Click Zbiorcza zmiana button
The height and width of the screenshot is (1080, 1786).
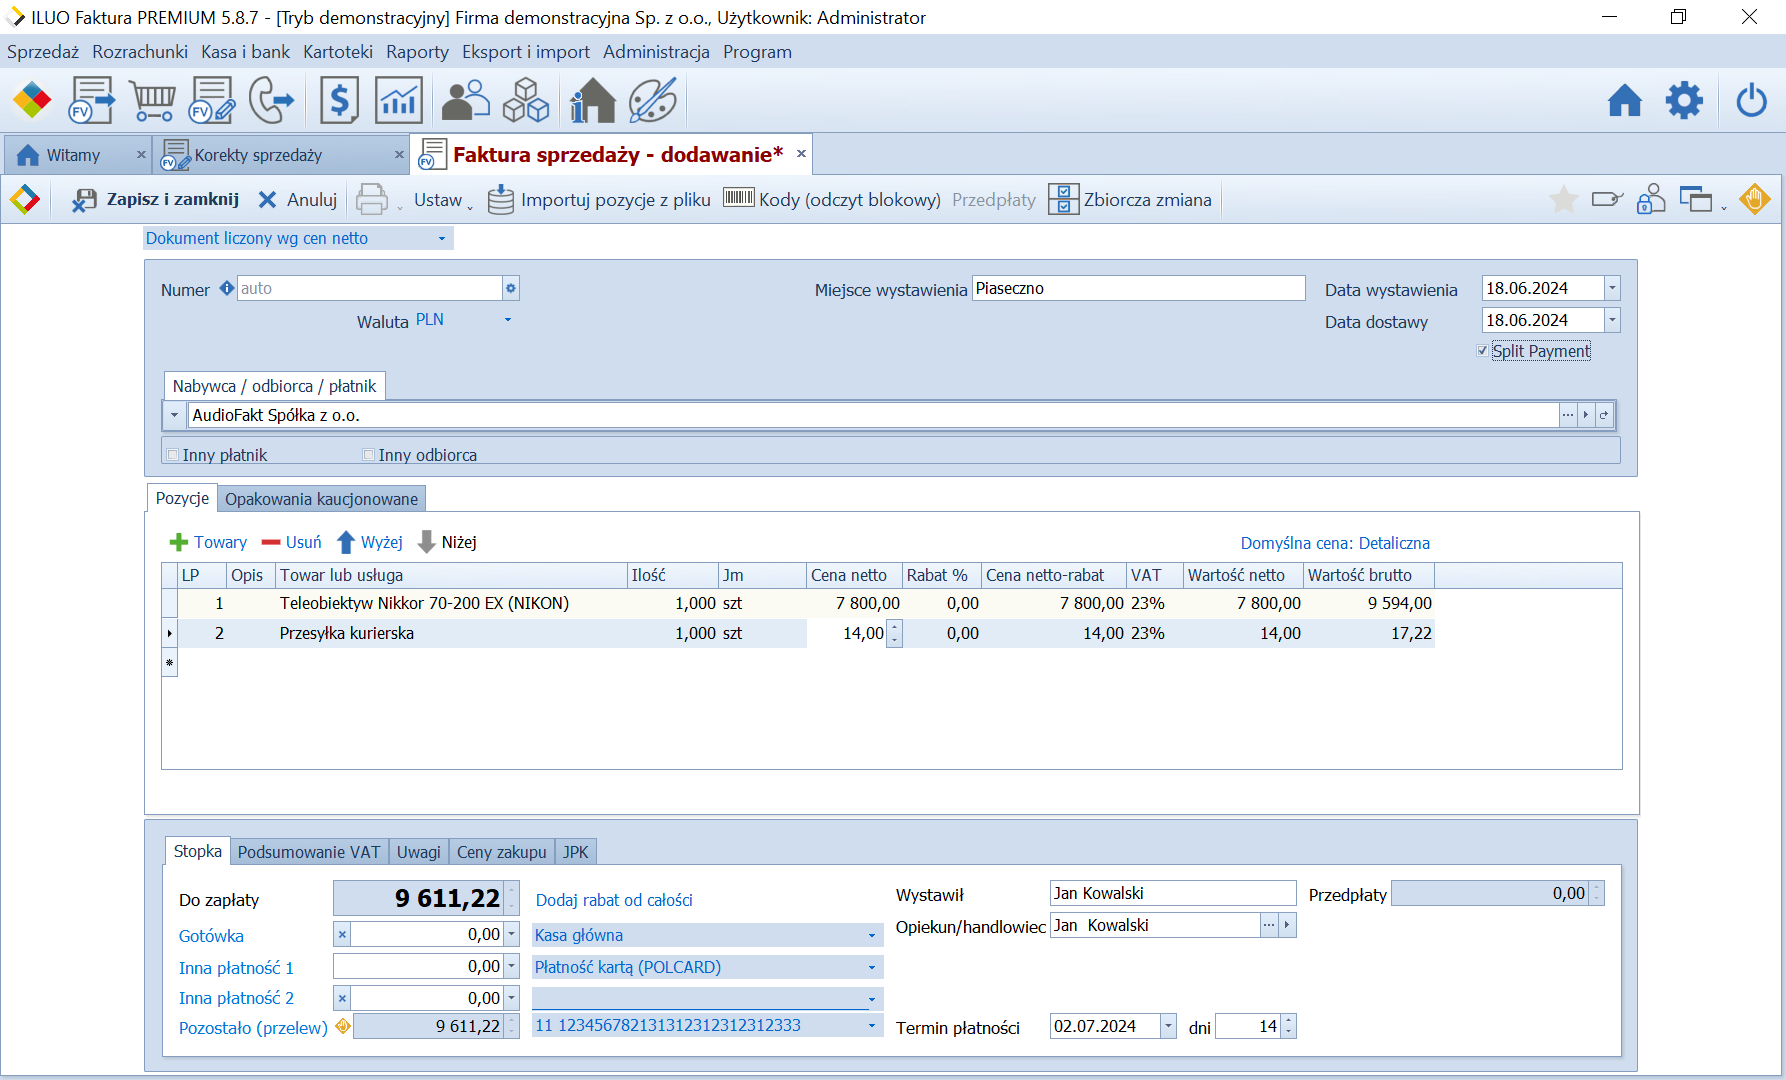pos(1130,200)
